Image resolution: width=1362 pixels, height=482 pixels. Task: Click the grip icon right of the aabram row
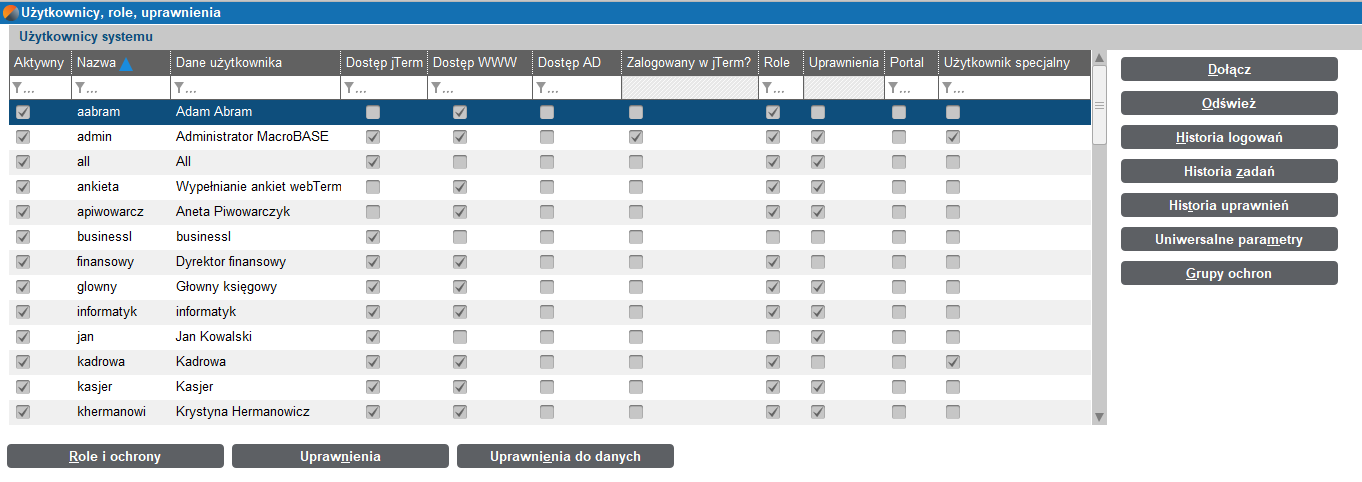1099,105
